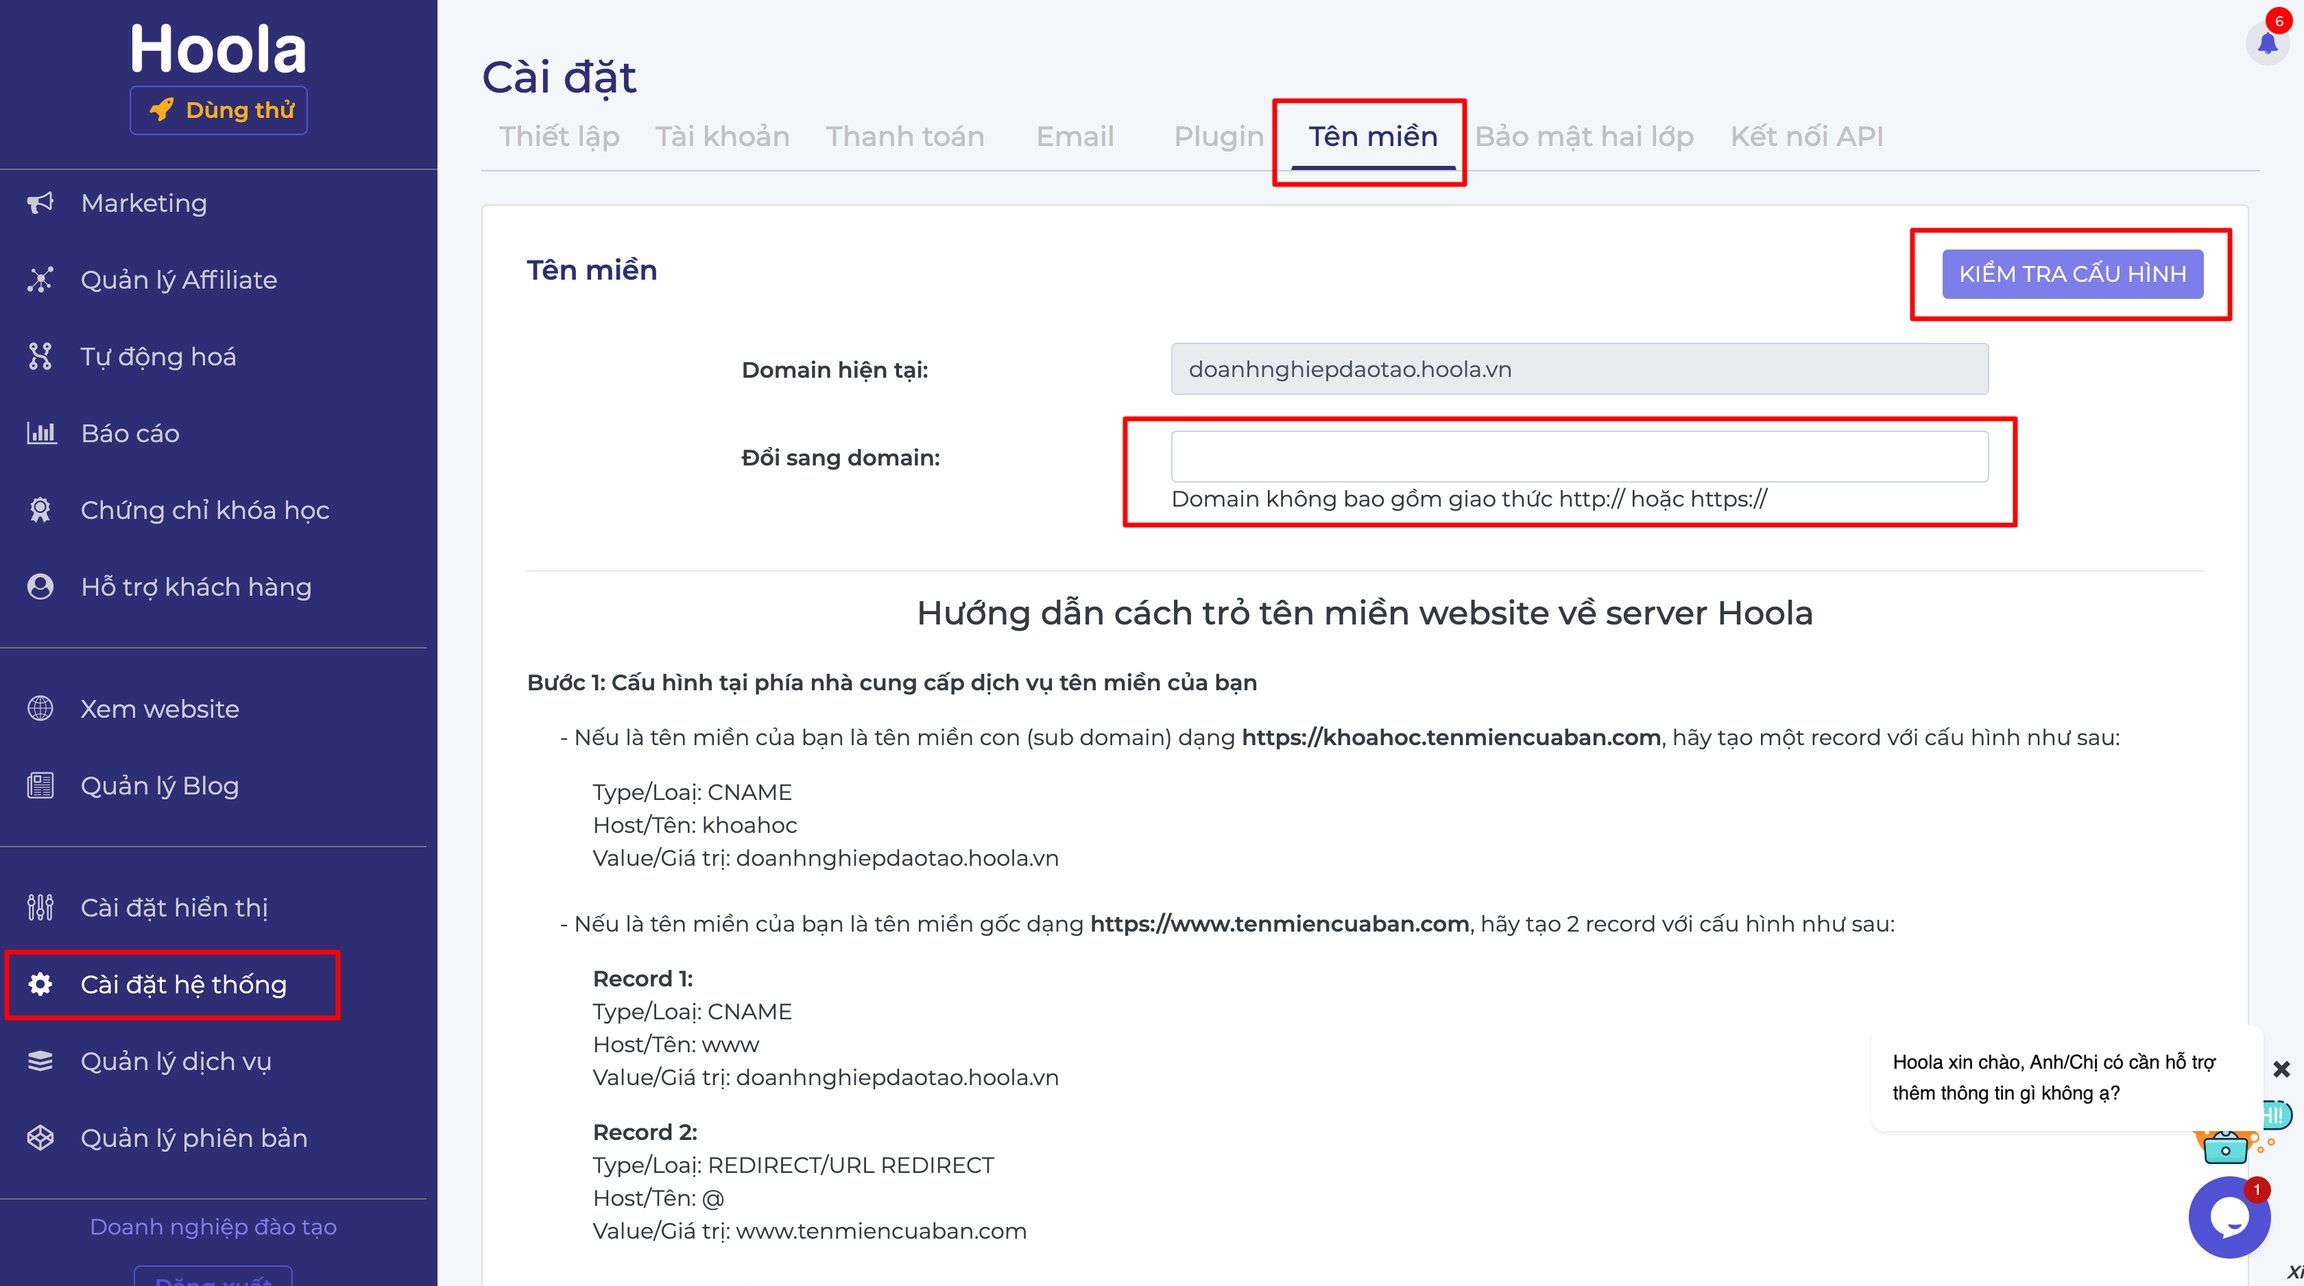Click the Tự động hoá icon
This screenshot has height=1286, width=2304.
[40, 357]
